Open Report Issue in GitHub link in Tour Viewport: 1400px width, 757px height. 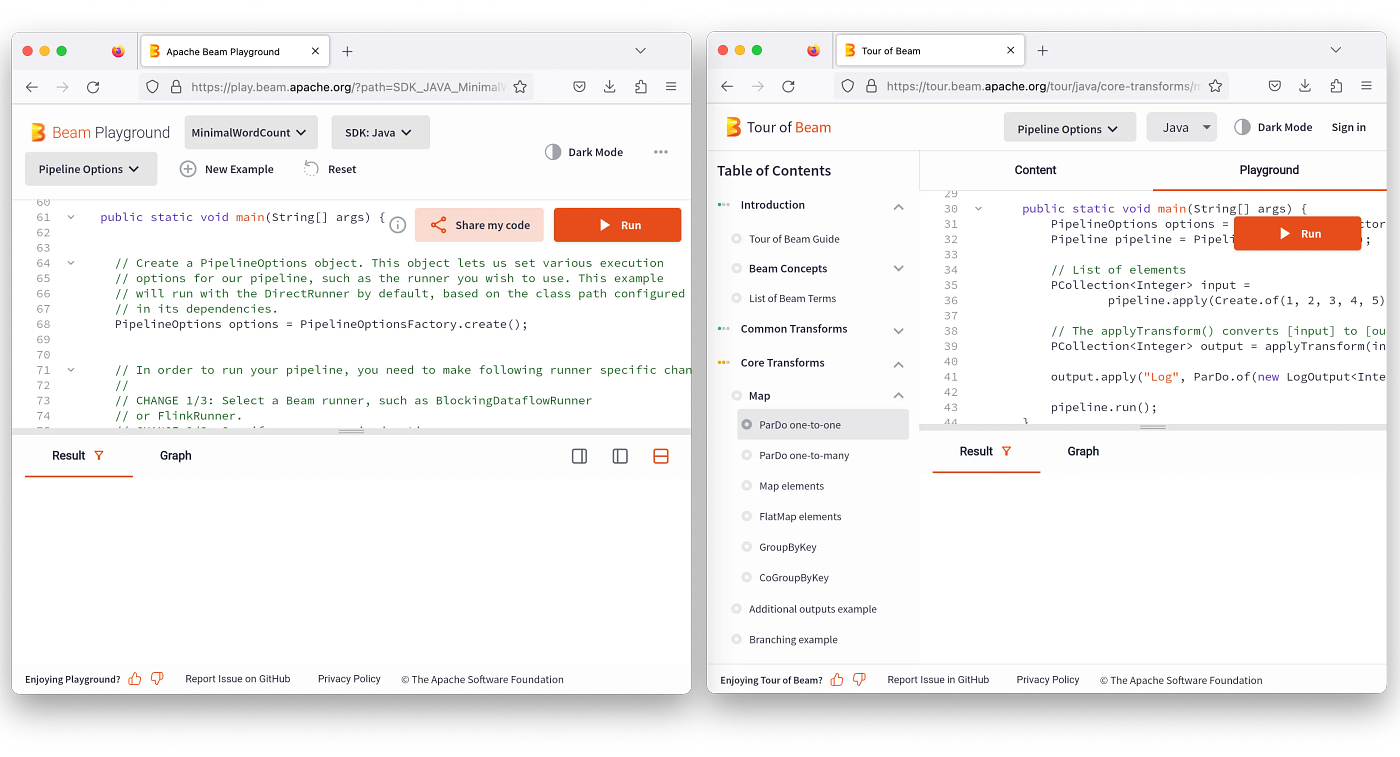click(x=938, y=680)
